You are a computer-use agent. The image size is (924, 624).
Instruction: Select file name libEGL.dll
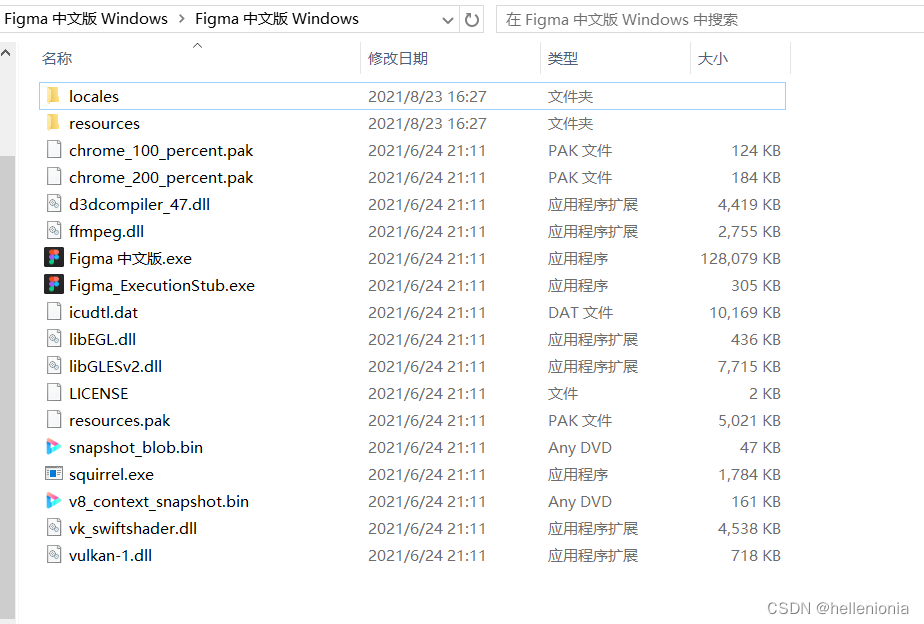click(x=102, y=339)
